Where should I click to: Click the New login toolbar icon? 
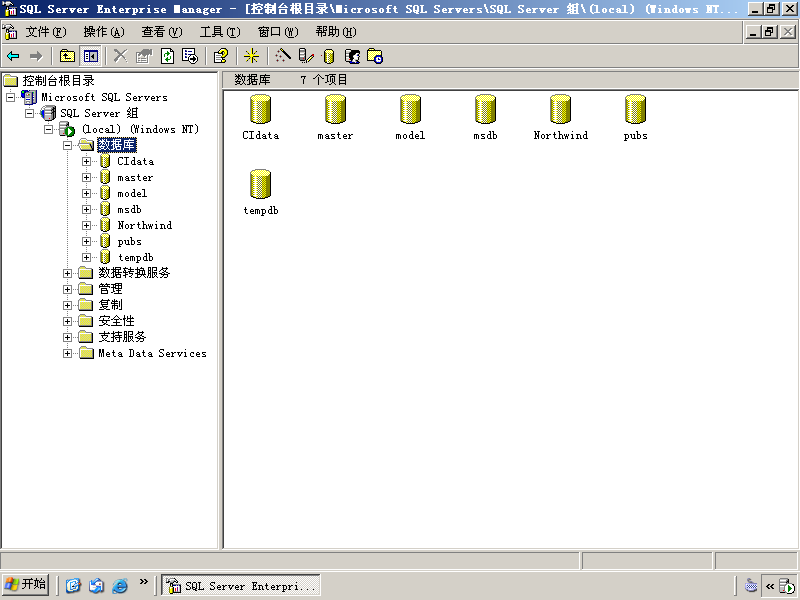tap(352, 56)
